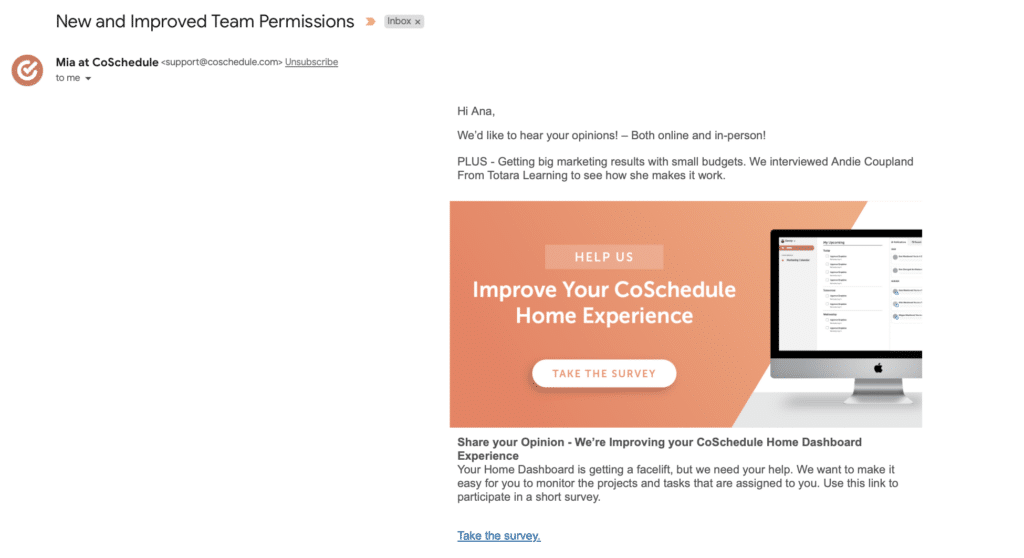Image resolution: width=1024 pixels, height=558 pixels.
Task: Click the 'Improve Your CoSchedule Home Experience' headline
Action: click(x=604, y=303)
